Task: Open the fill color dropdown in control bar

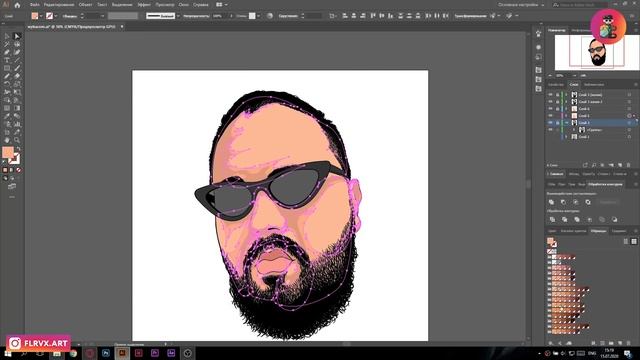Action: [x=41, y=16]
